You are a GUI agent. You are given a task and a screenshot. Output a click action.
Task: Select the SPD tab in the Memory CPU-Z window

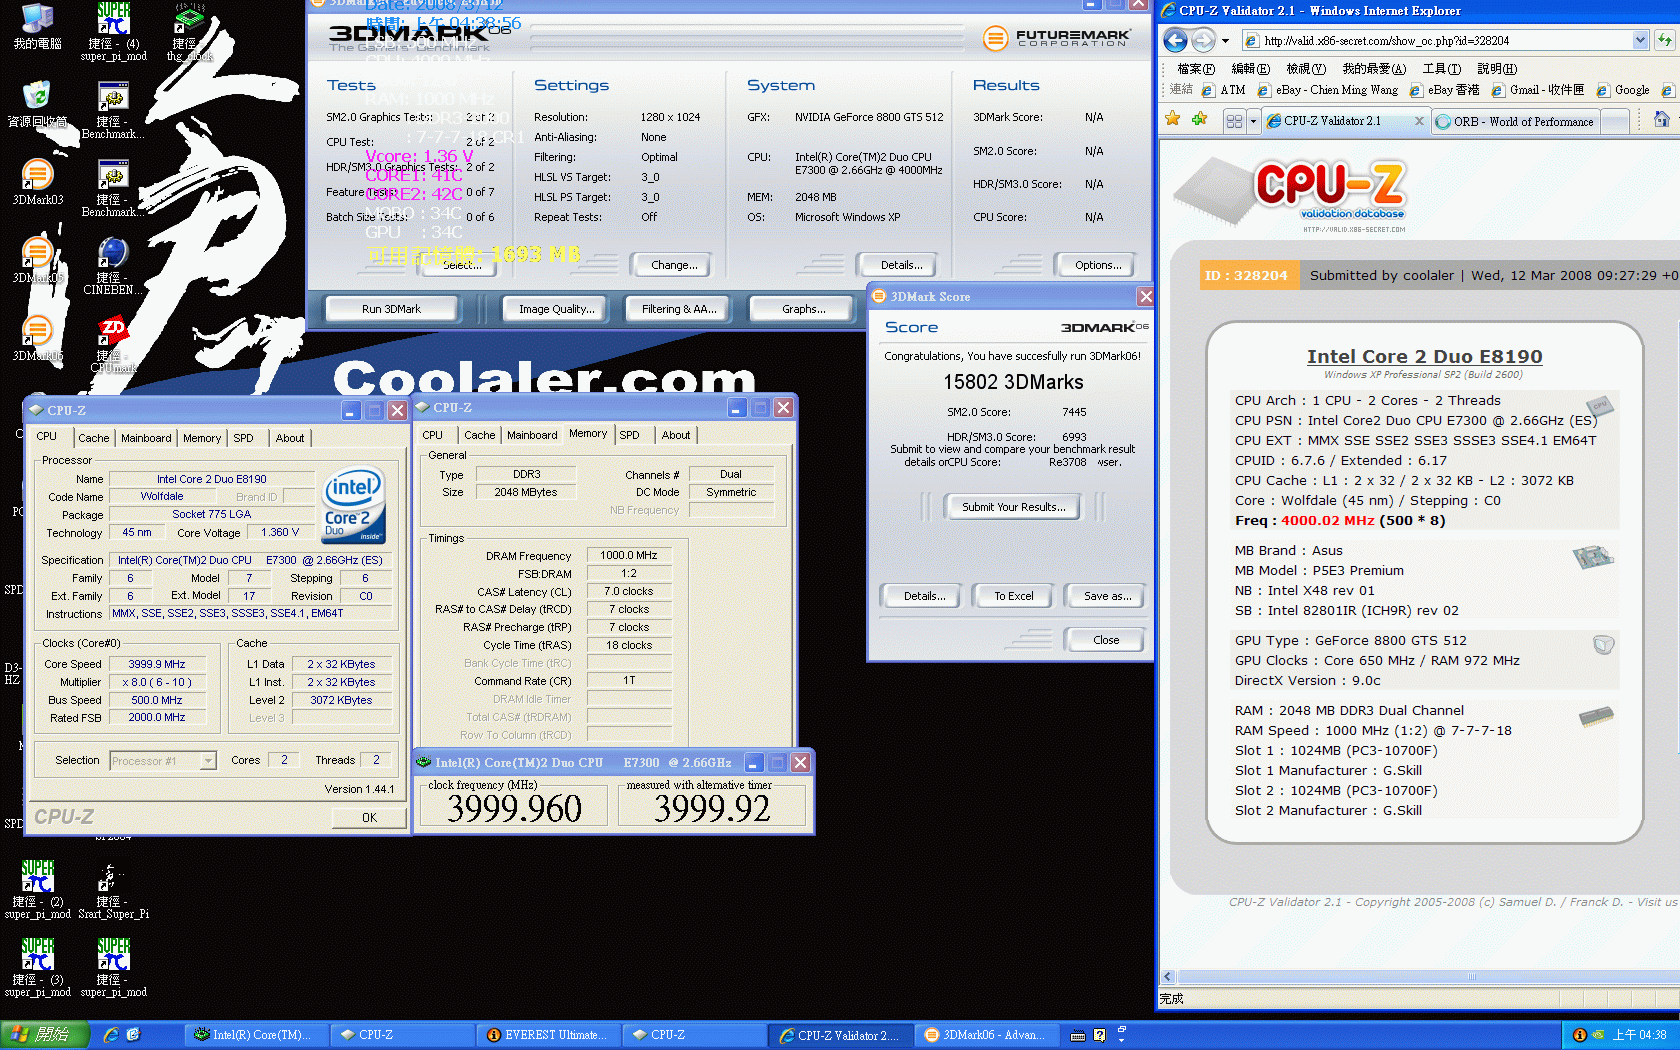pyautogui.click(x=629, y=435)
